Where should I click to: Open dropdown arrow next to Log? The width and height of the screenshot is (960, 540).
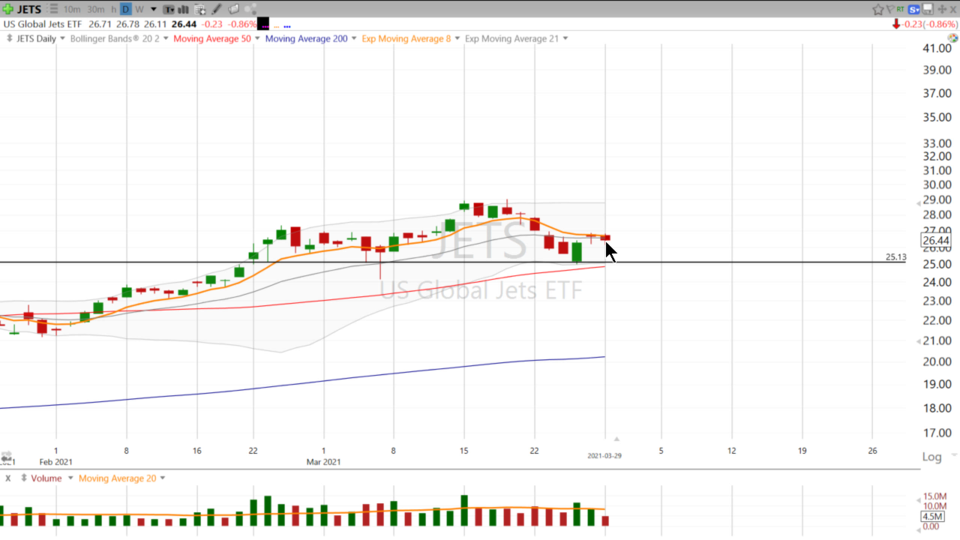click(954, 455)
